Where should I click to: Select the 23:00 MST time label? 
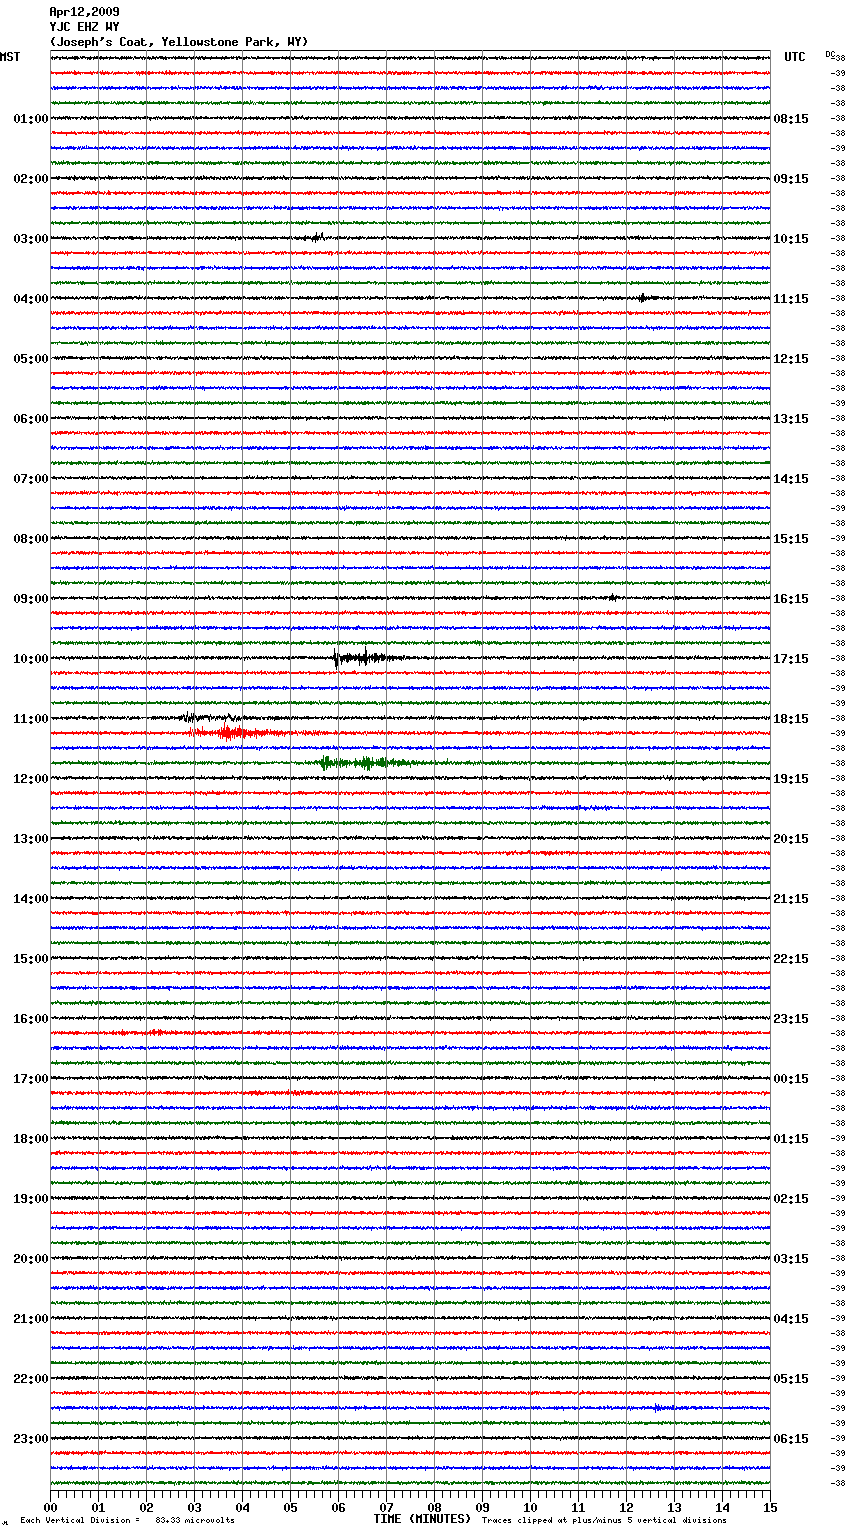click(30, 1439)
